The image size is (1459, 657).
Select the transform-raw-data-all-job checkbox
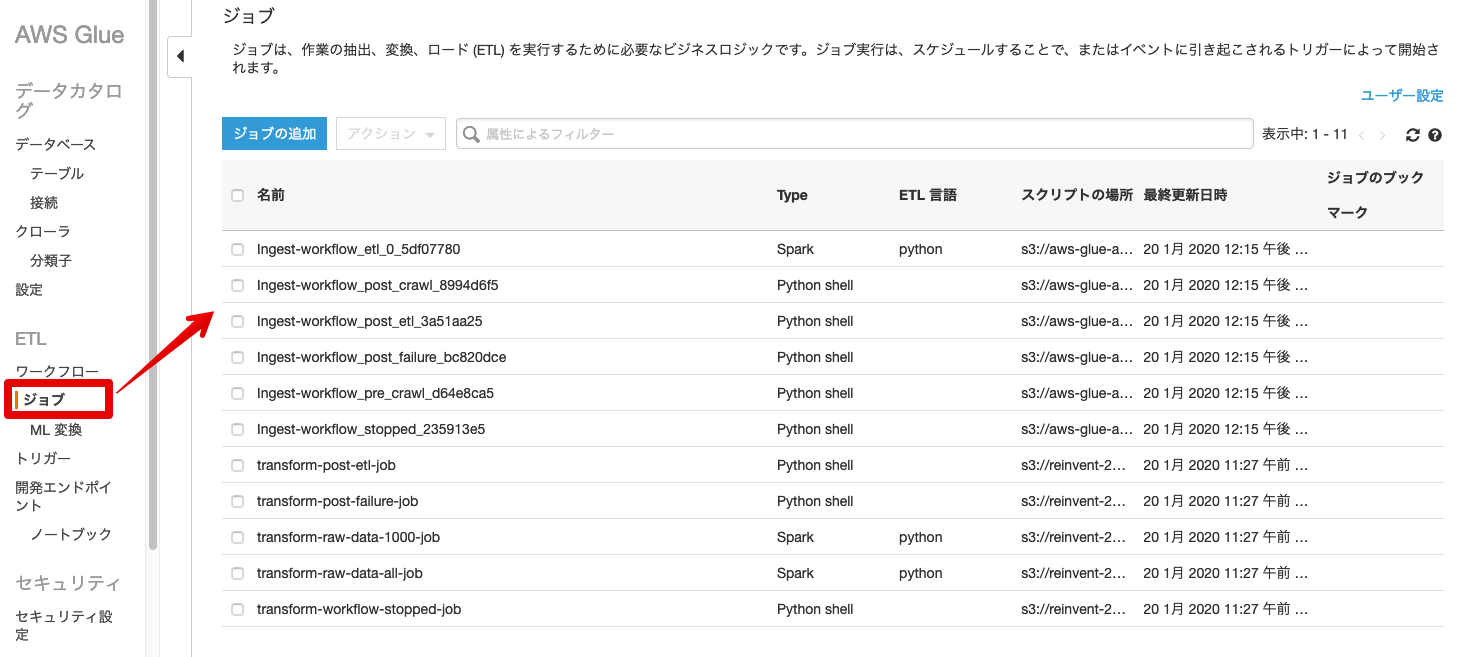pos(237,573)
